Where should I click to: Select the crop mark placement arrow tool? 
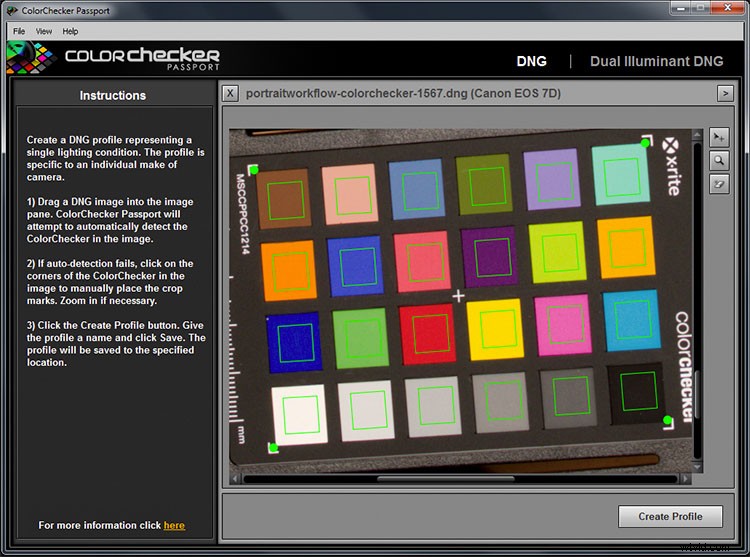(x=719, y=137)
